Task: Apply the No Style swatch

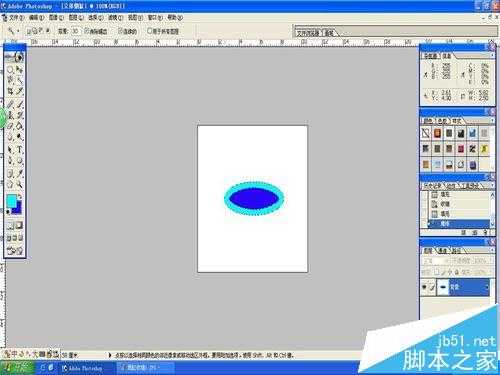Action: tap(426, 133)
